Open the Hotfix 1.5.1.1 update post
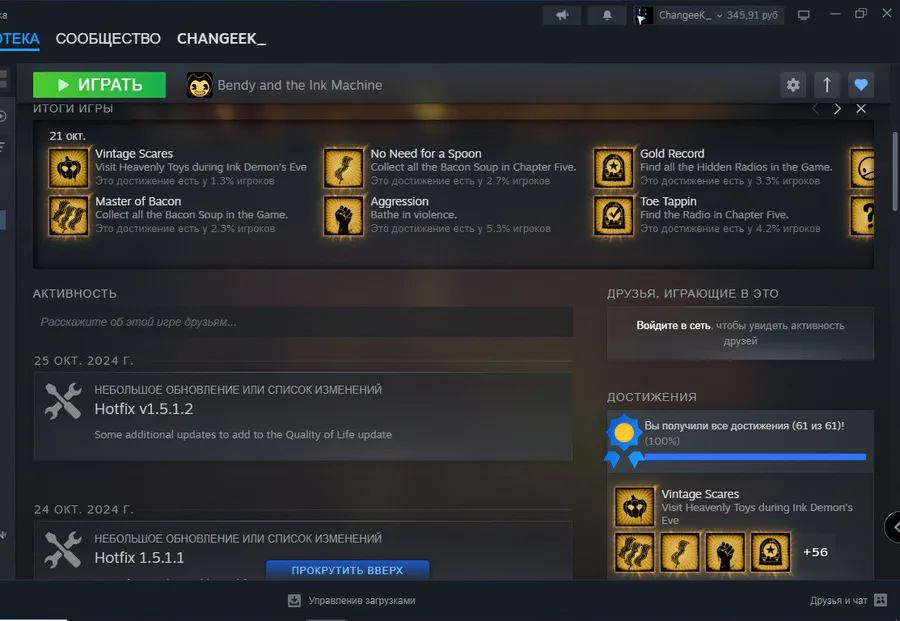The width and height of the screenshot is (900, 621). (x=303, y=550)
